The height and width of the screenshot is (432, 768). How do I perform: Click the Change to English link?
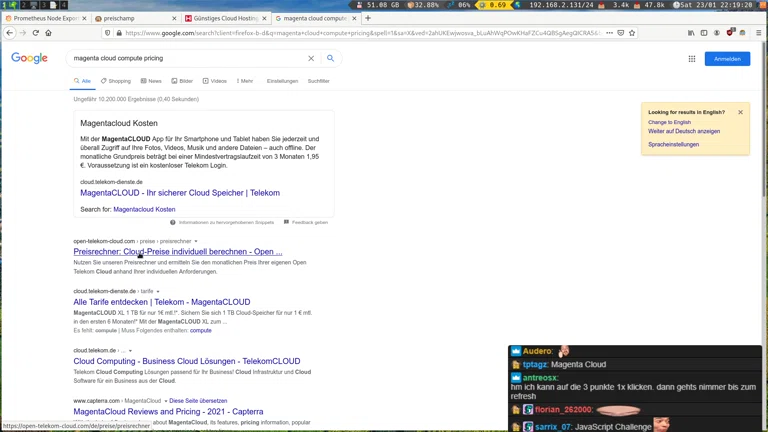tap(669, 122)
